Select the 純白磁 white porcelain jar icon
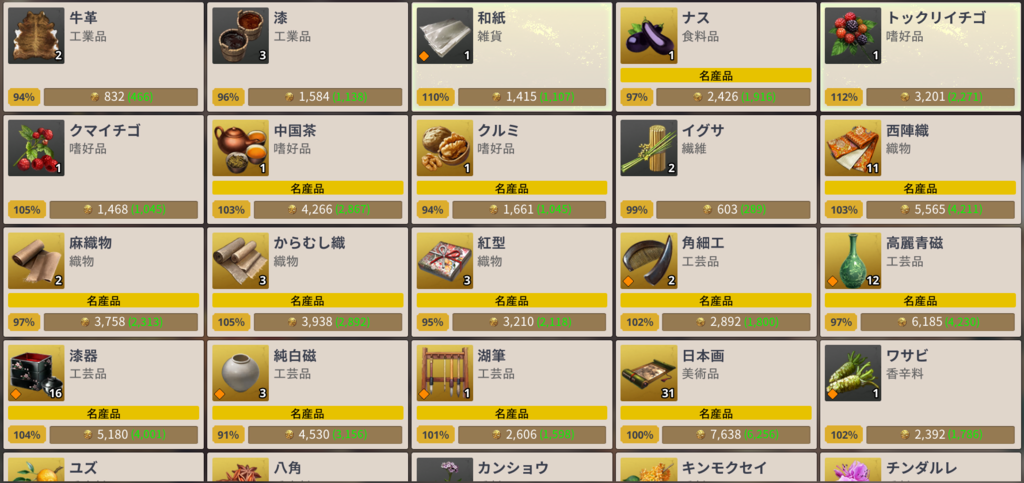1024x483 pixels. coord(240,373)
